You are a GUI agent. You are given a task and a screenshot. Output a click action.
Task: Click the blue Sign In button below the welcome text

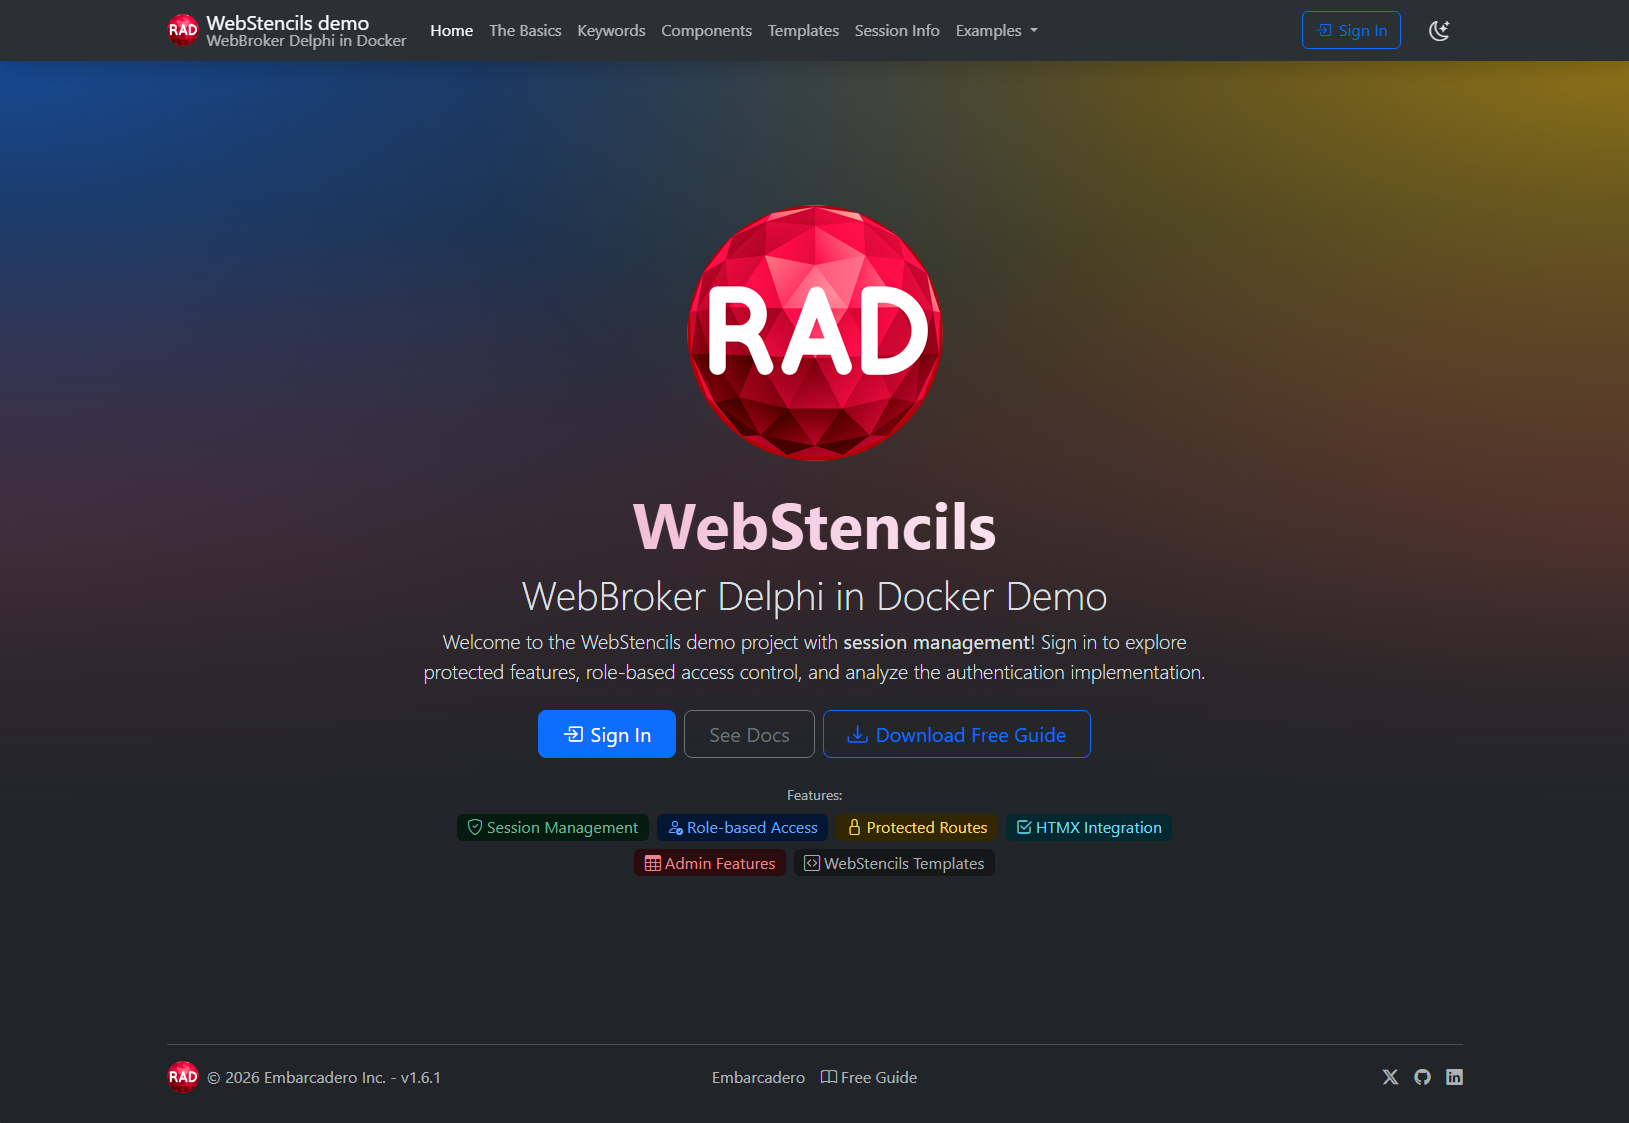[x=607, y=734]
